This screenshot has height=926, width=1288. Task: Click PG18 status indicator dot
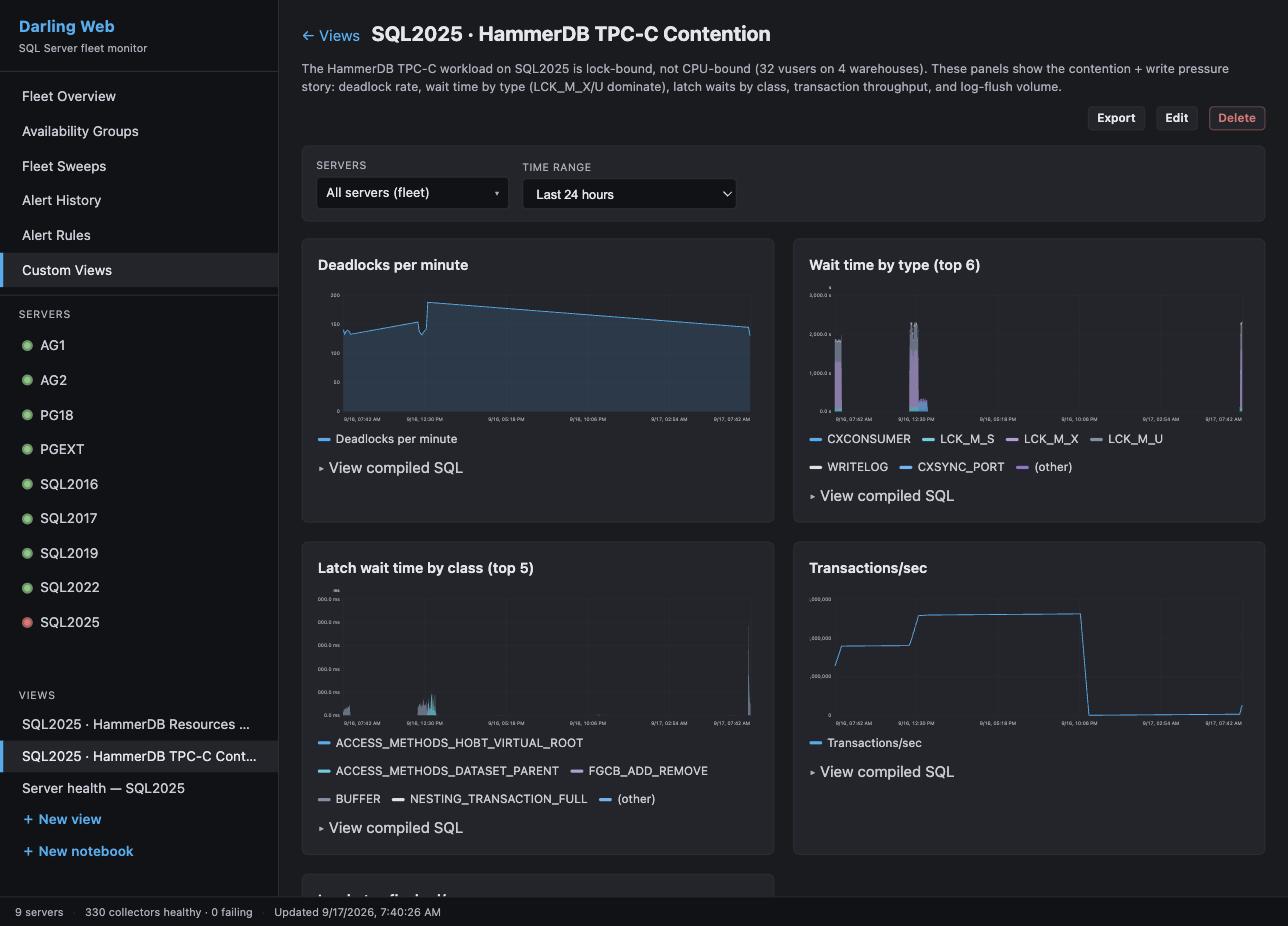click(28, 415)
